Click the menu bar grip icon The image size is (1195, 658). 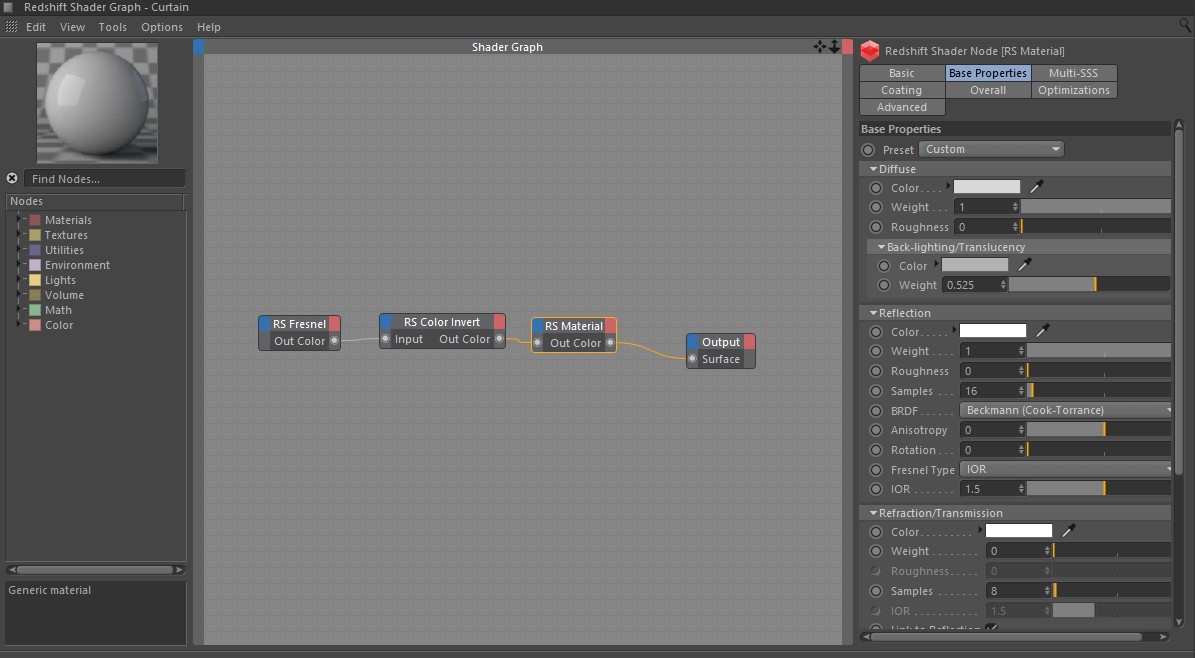click(11, 27)
